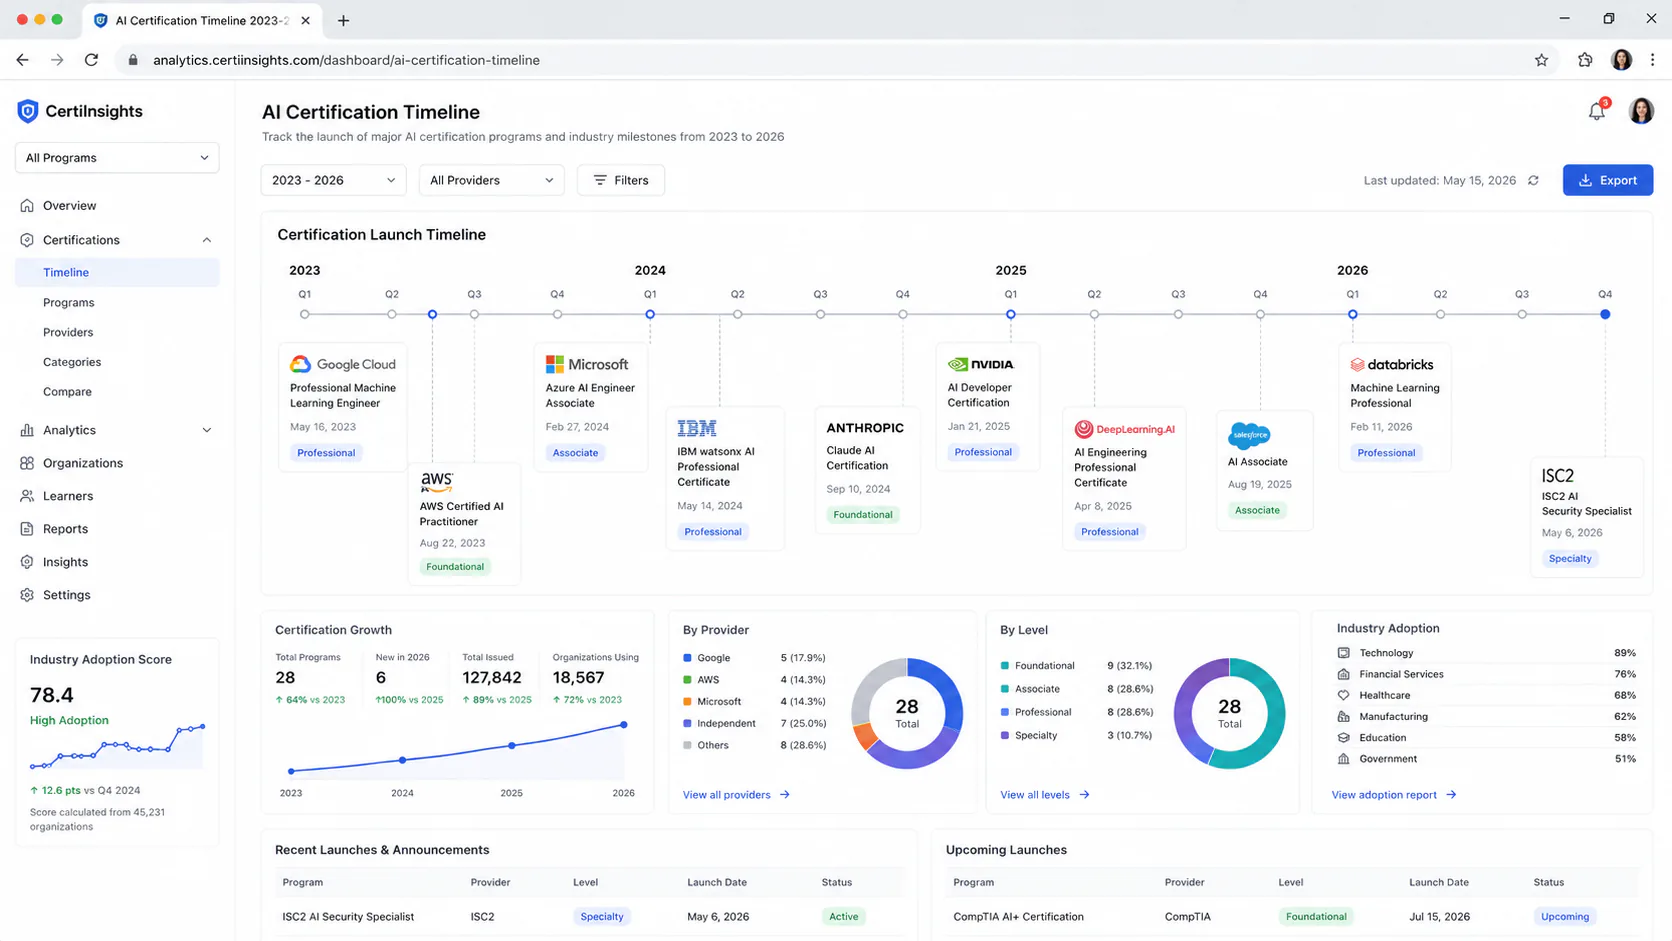The width and height of the screenshot is (1672, 941).
Task: Follow the View all providers link
Action: (736, 795)
